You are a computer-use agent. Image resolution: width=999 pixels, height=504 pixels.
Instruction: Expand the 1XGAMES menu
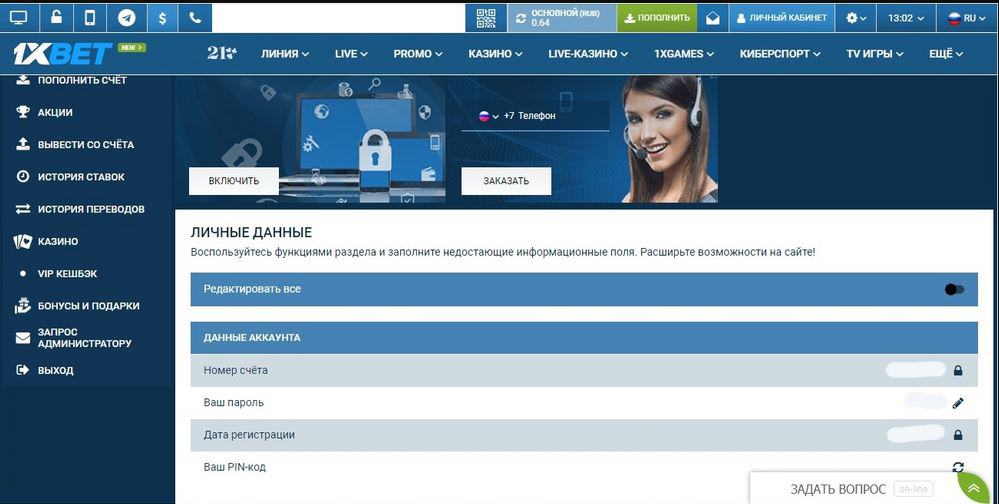[x=684, y=54]
